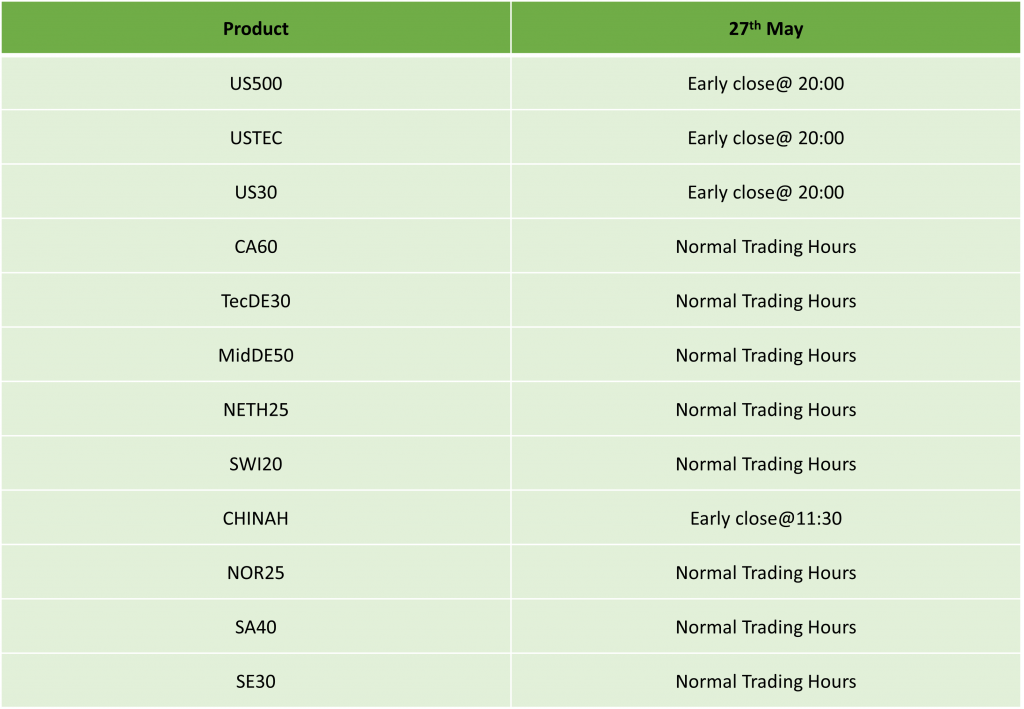
Task: Click SWI20's Normal Trading Hours cell
Action: point(765,464)
